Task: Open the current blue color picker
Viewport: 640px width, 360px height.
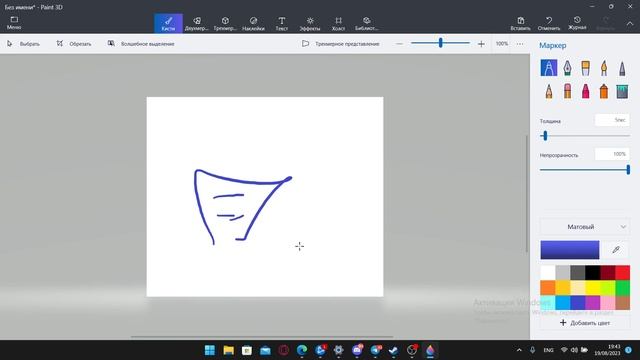Action: (x=570, y=249)
